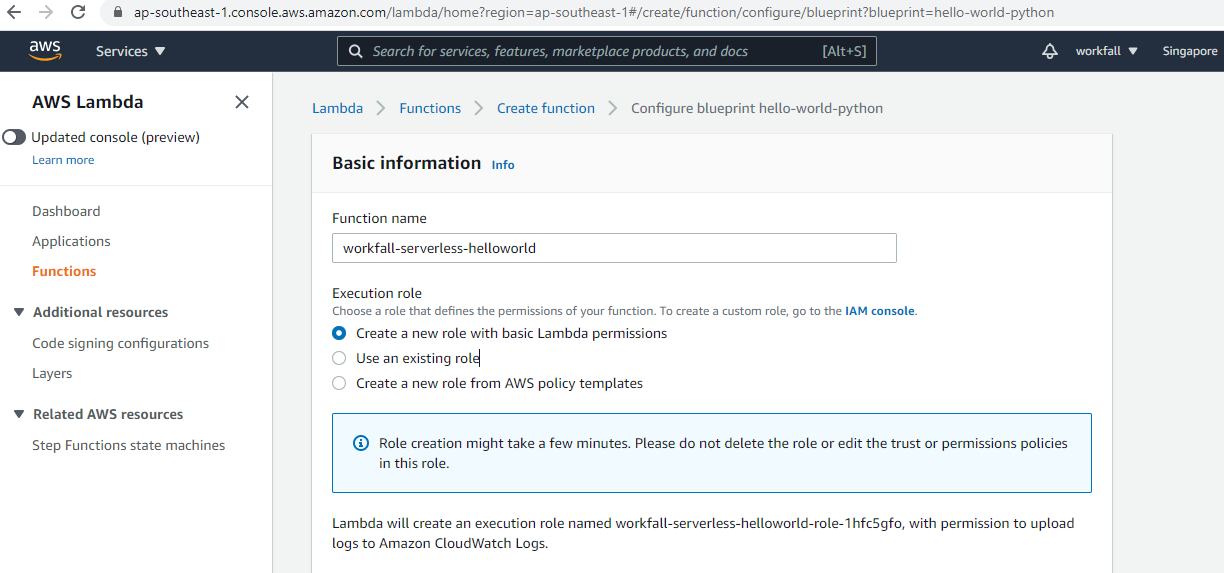Click the AWS logo
Screen dimensions: 1224x573
tap(45, 50)
